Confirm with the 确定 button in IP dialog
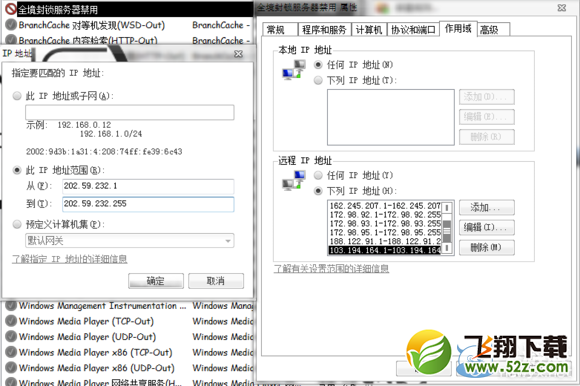This screenshot has width=580, height=386. (x=156, y=281)
